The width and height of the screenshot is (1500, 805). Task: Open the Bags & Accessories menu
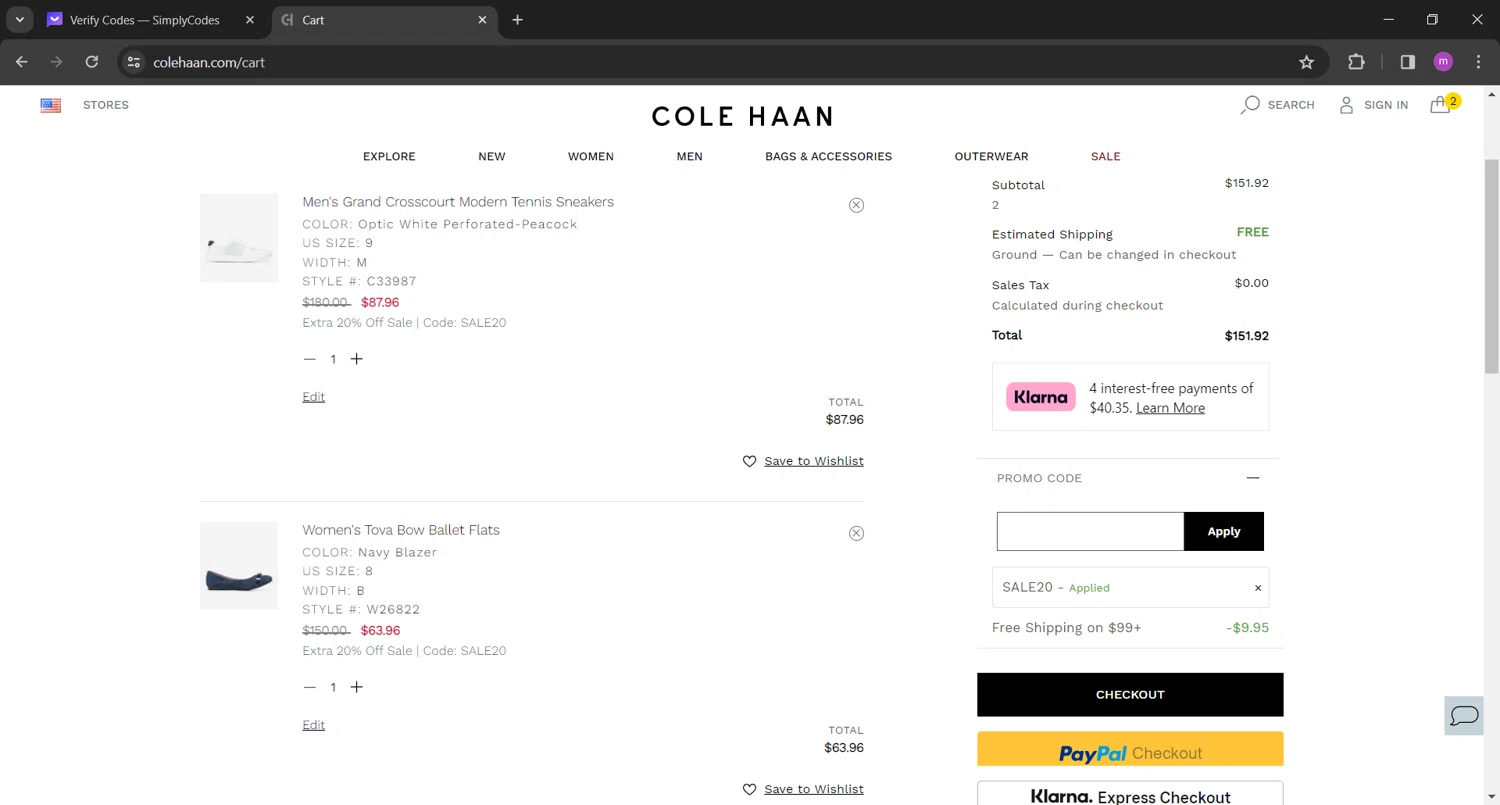(x=829, y=157)
